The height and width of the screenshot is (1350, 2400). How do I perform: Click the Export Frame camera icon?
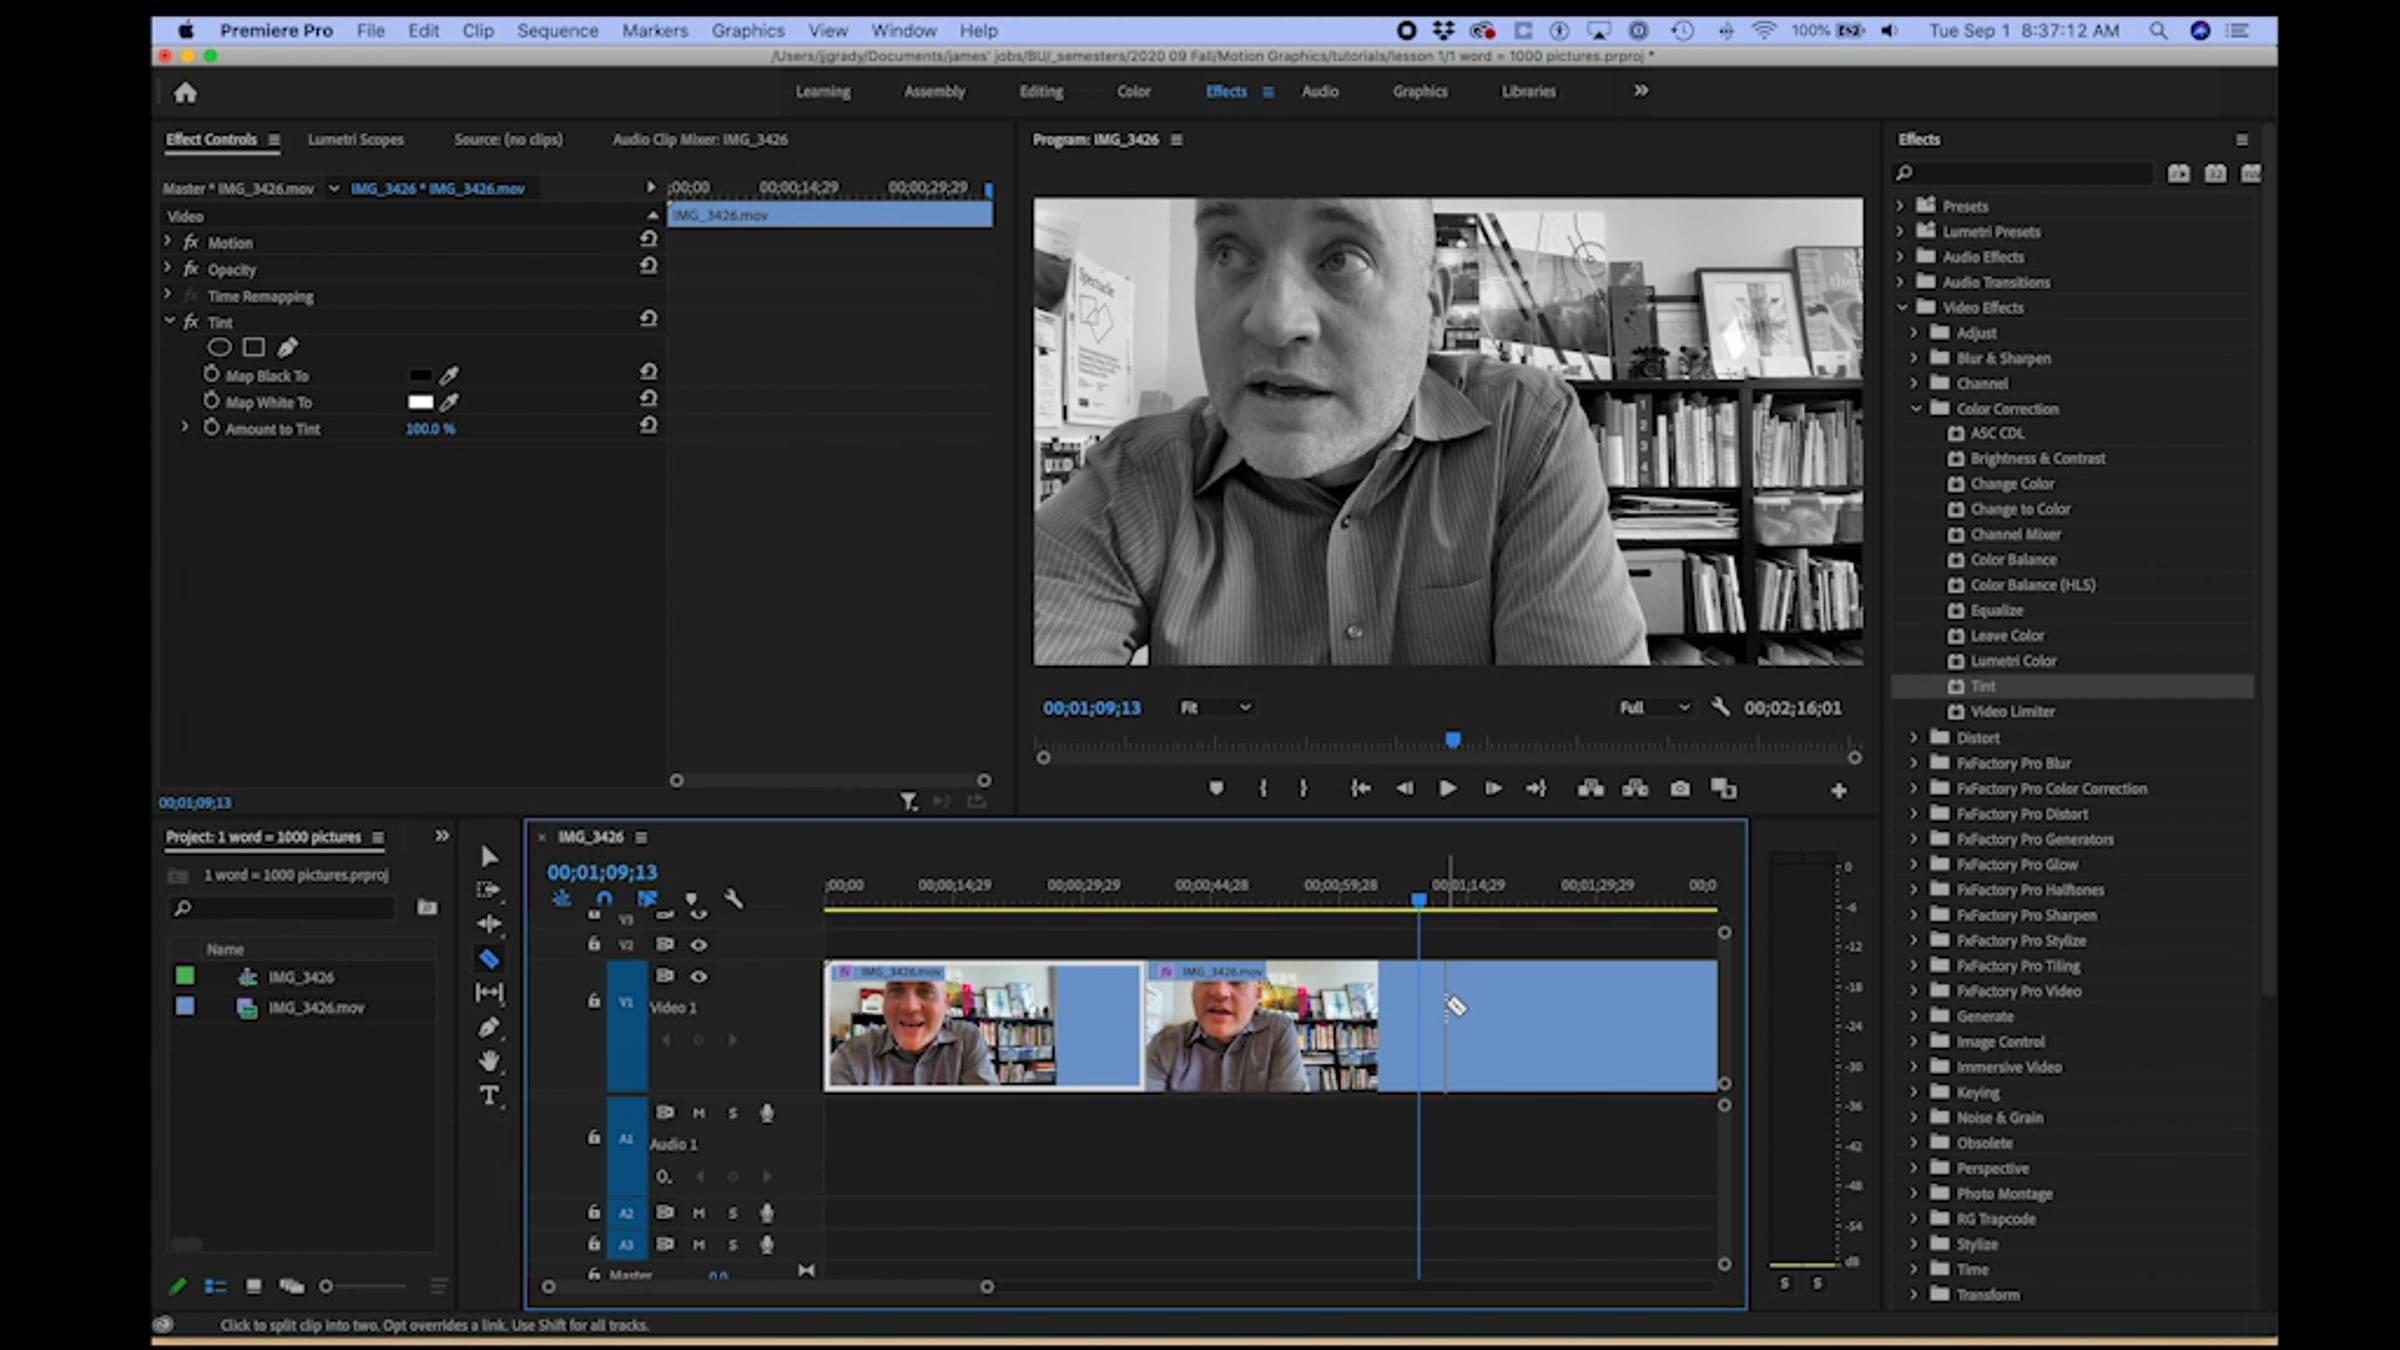pos(1680,789)
